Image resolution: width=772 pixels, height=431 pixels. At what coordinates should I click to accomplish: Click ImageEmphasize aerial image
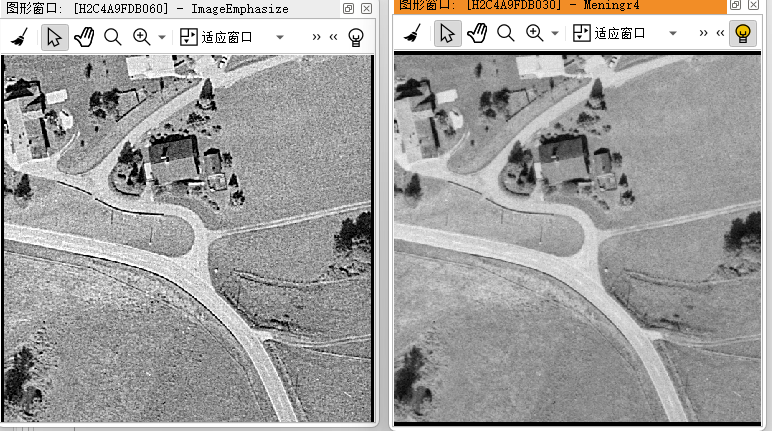point(188,238)
